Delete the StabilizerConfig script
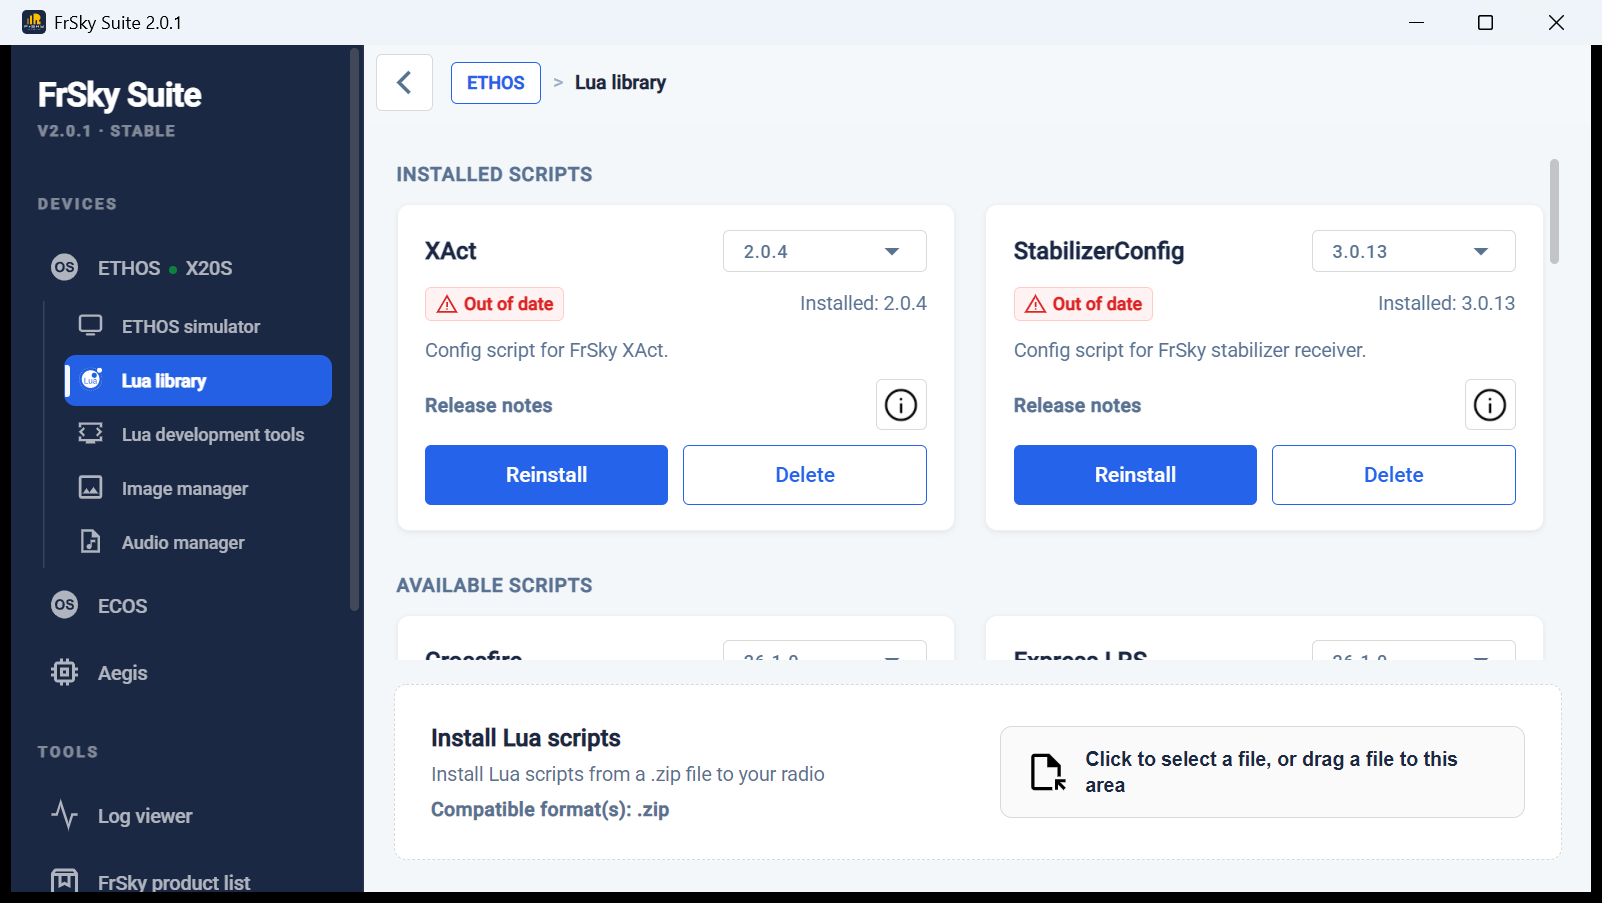This screenshot has width=1602, height=903. pos(1394,475)
